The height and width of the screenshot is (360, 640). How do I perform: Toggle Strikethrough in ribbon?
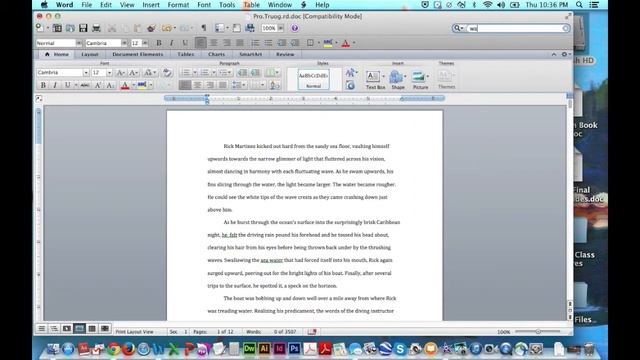[x=85, y=85]
